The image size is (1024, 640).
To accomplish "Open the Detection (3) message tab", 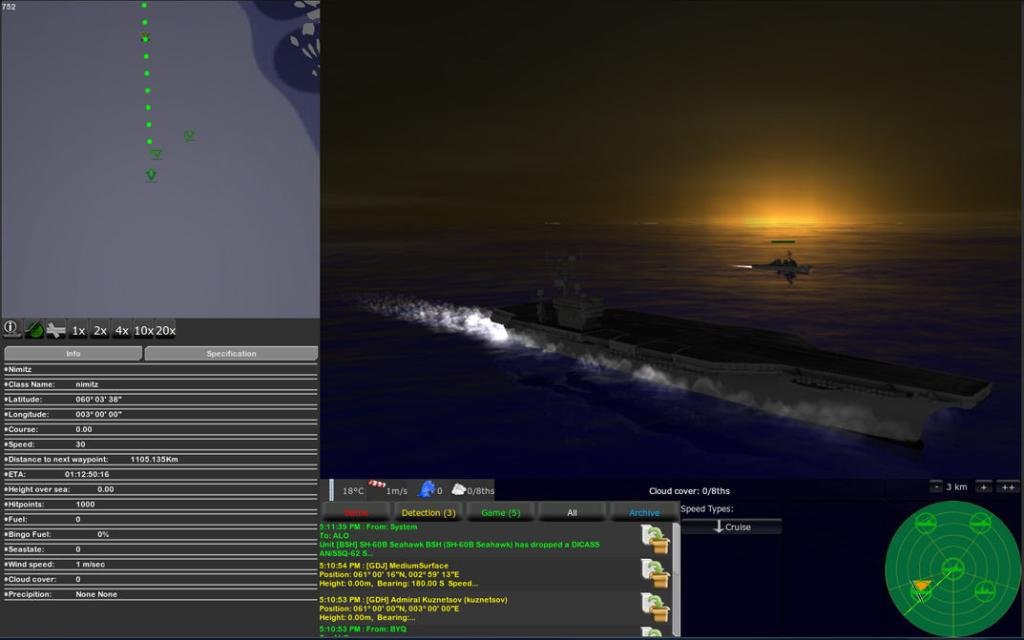I will (427, 511).
